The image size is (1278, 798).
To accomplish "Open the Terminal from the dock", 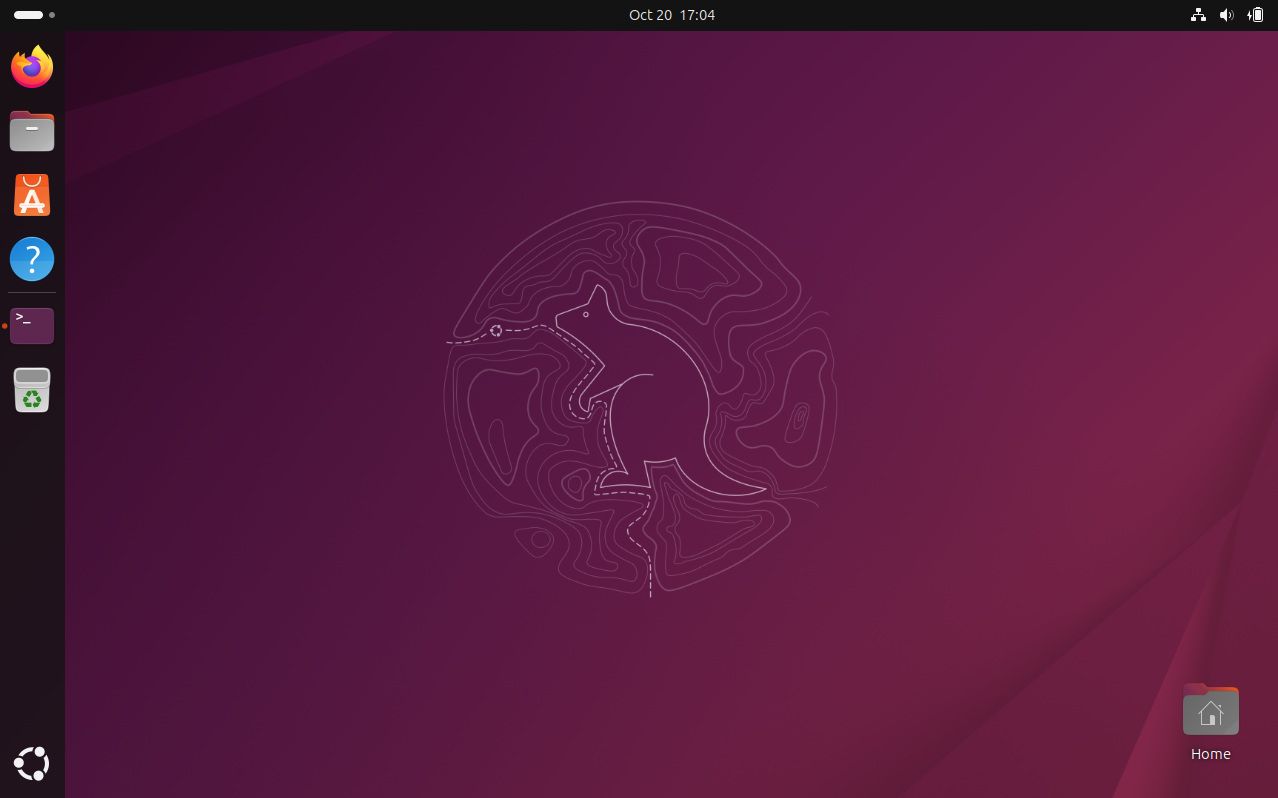I will (31, 325).
